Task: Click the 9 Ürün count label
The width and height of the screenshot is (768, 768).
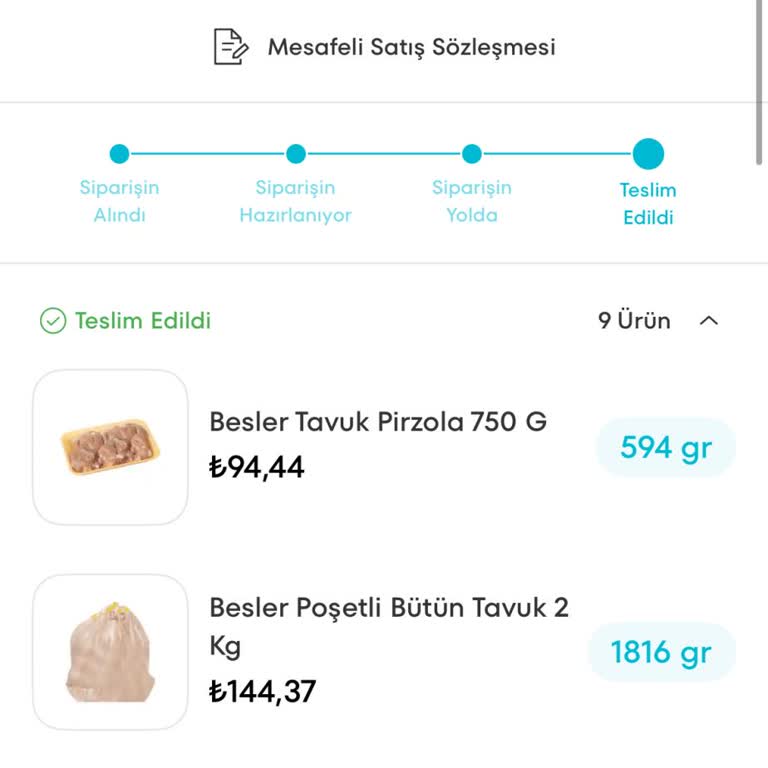Action: click(x=634, y=321)
